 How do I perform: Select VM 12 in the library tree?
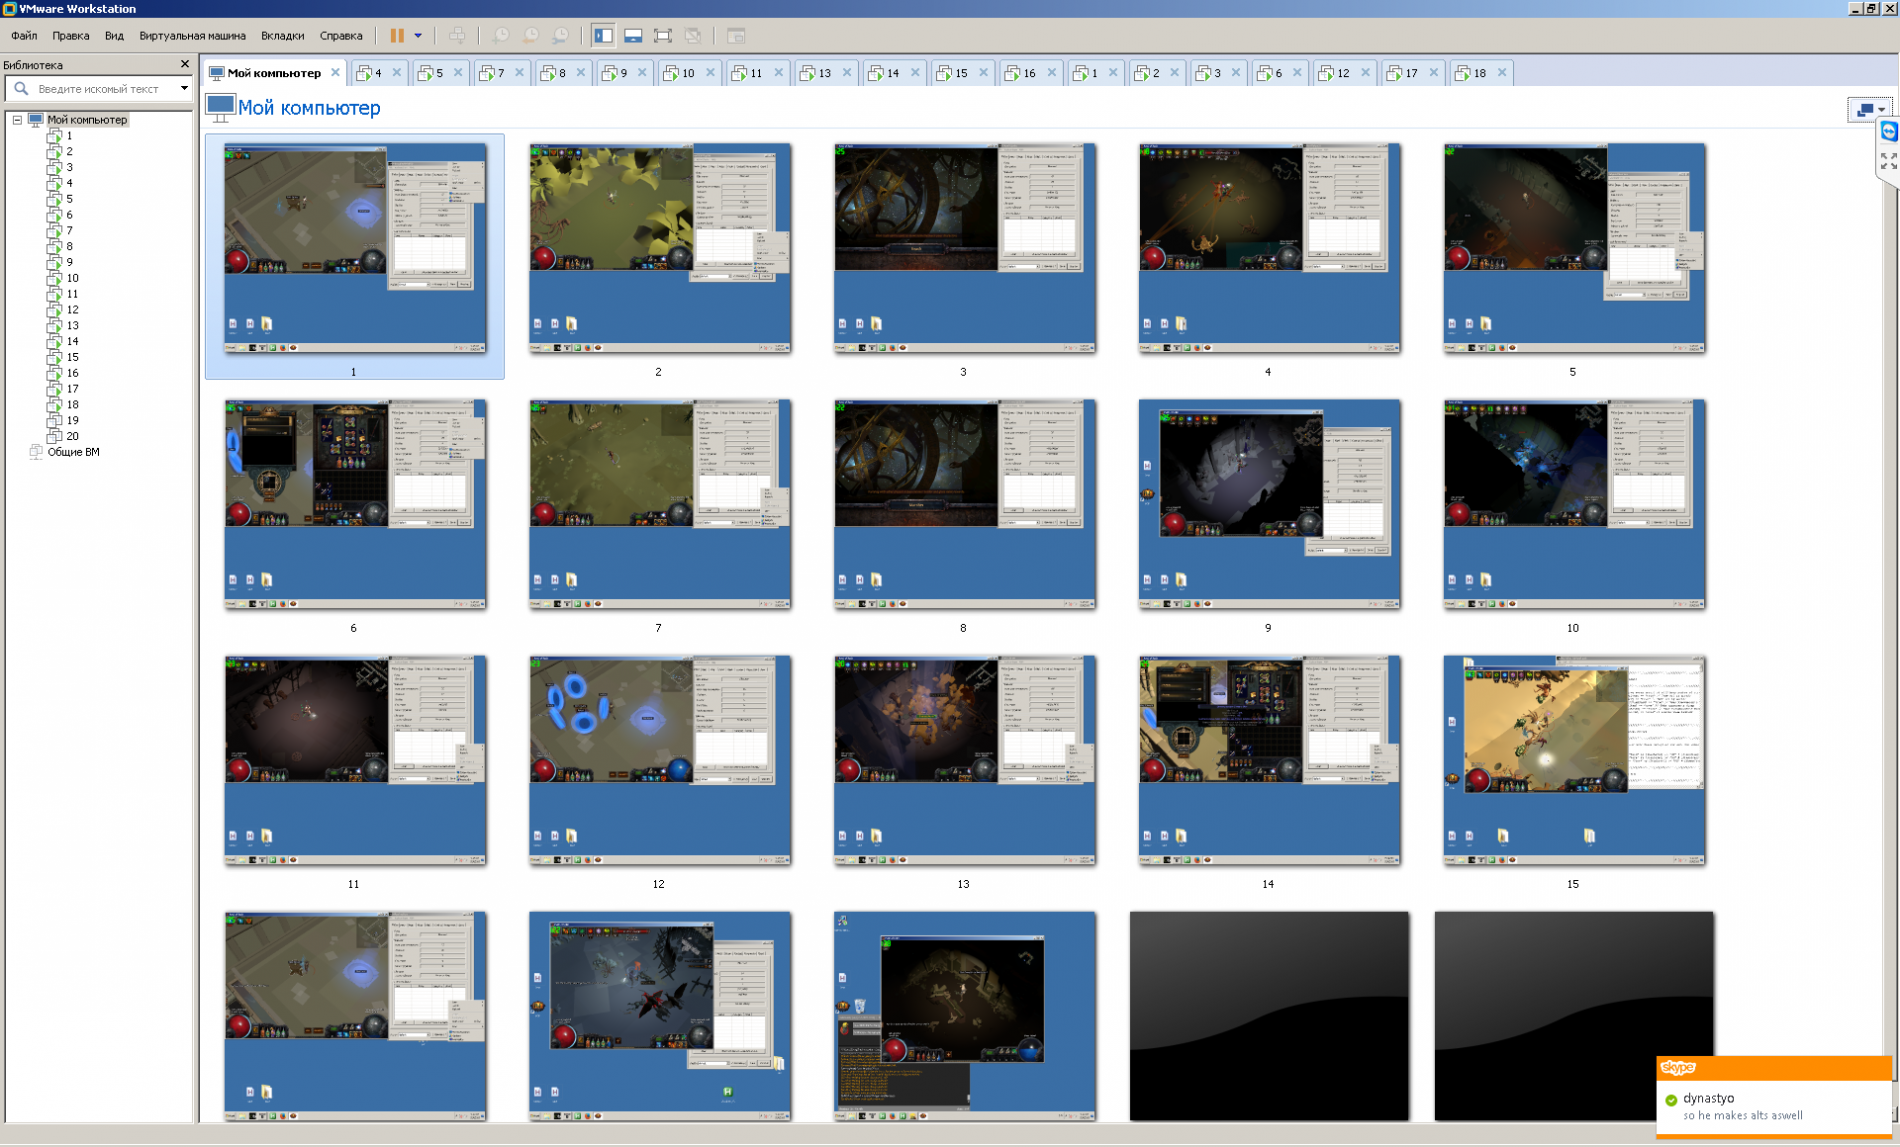72,309
